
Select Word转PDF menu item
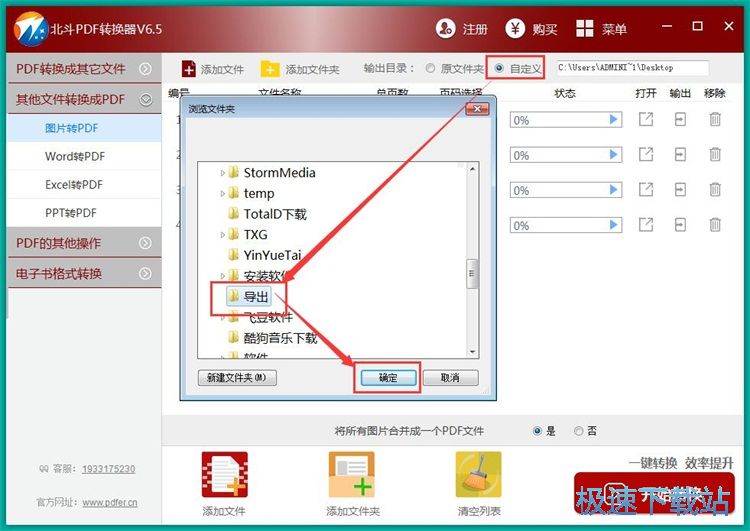[84, 156]
